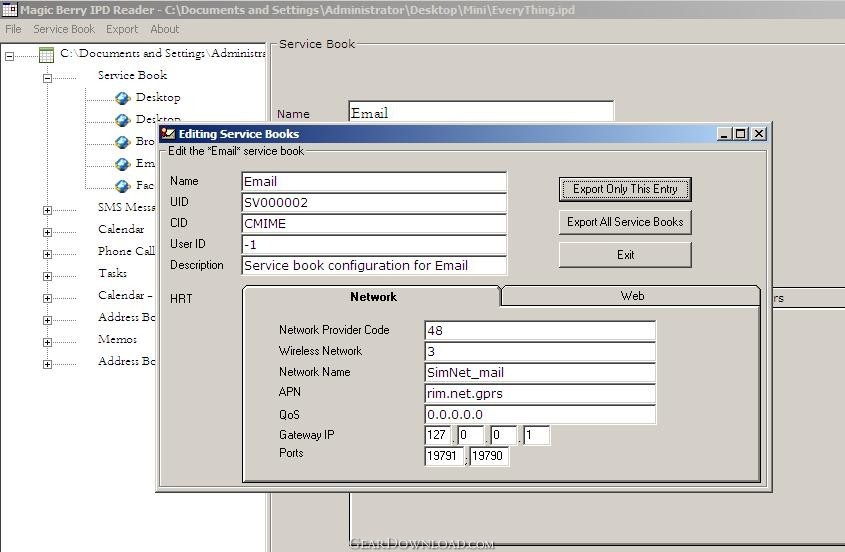
Task: Click the QoS field 0.0.0.0.0
Action: pyautogui.click(x=540, y=415)
